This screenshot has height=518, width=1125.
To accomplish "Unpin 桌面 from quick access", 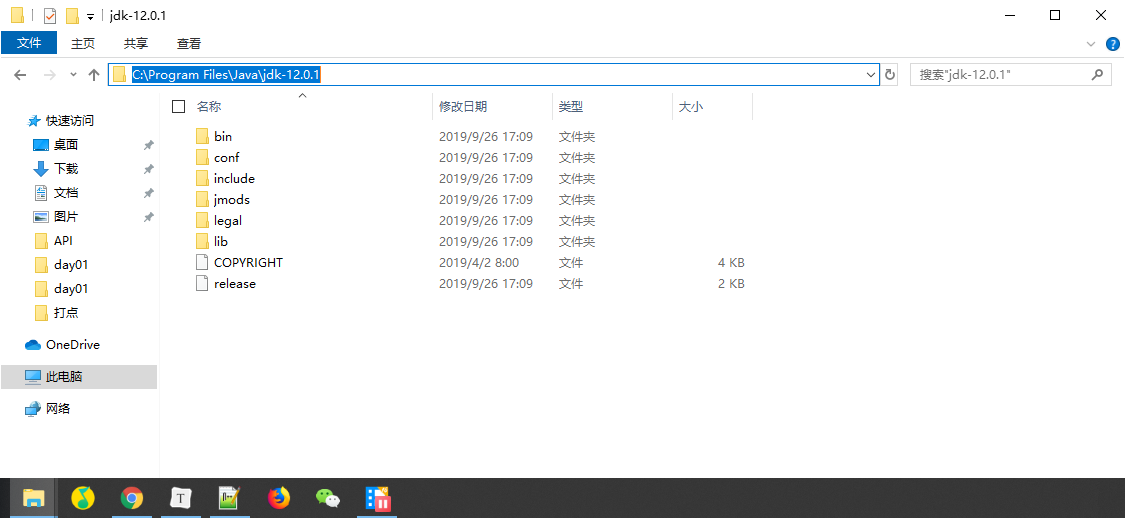I will (x=149, y=145).
